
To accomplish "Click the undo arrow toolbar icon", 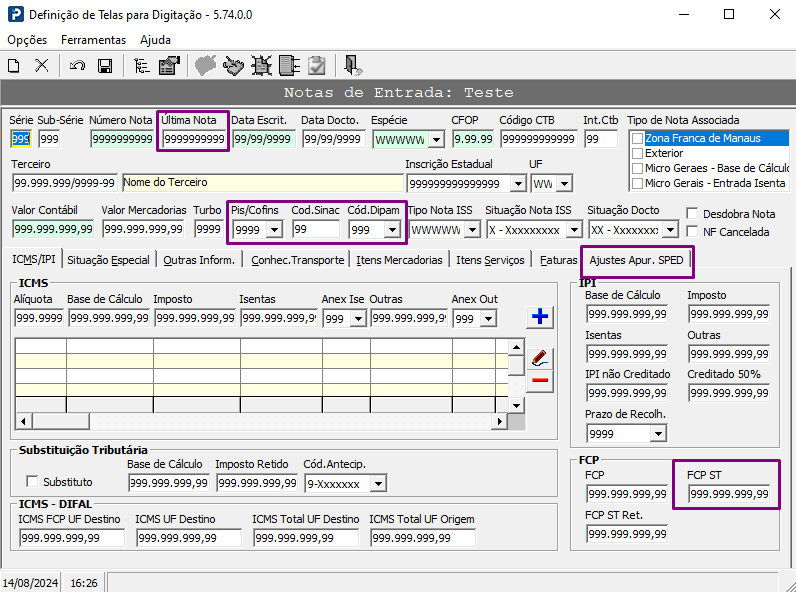I will 77,65.
